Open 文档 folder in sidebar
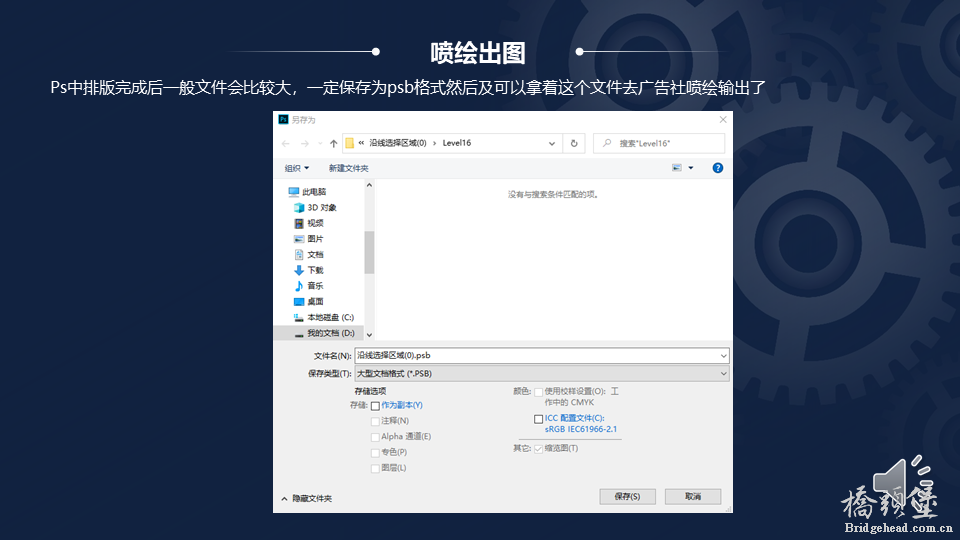The height and width of the screenshot is (540, 960). (x=309, y=255)
